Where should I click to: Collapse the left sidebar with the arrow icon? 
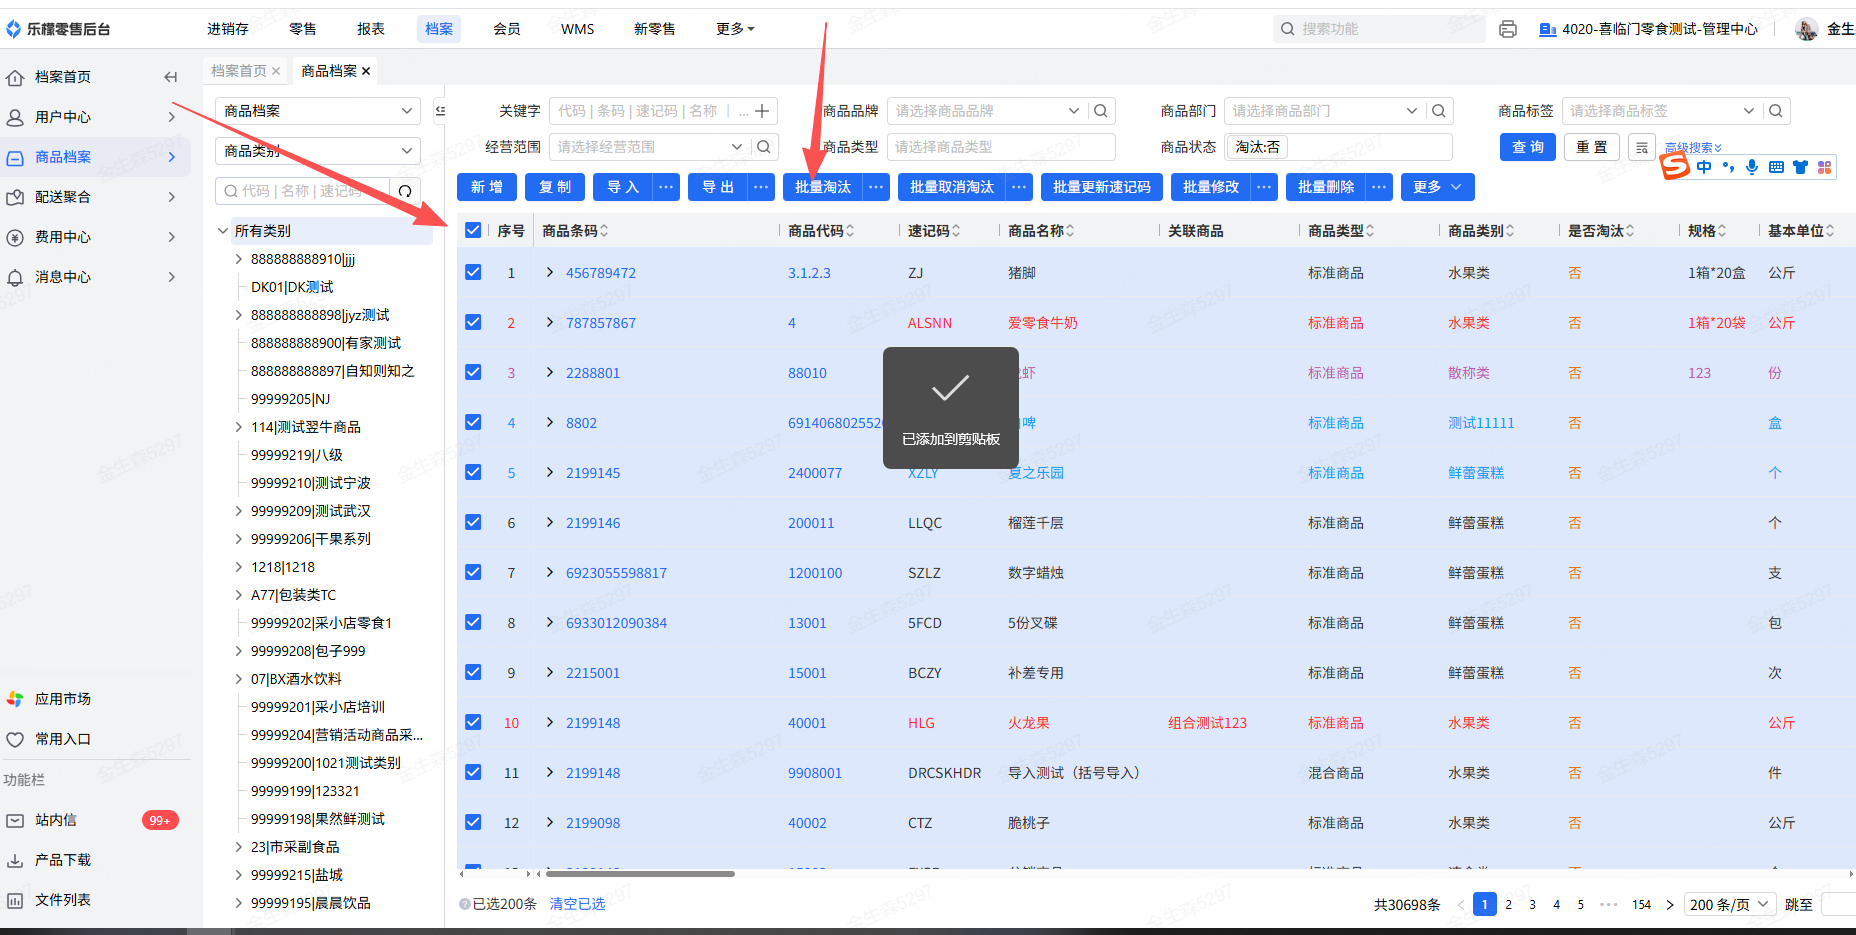tap(171, 77)
